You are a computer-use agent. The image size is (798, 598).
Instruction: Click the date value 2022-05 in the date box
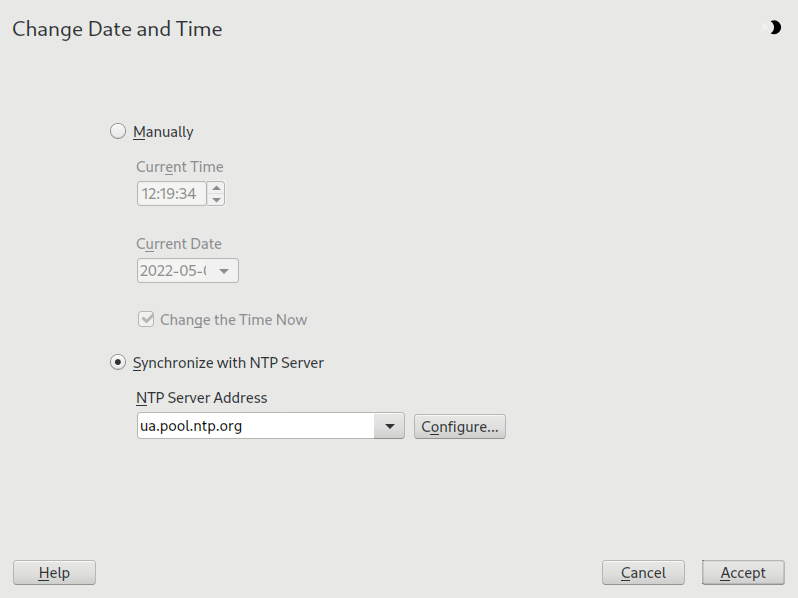(174, 271)
